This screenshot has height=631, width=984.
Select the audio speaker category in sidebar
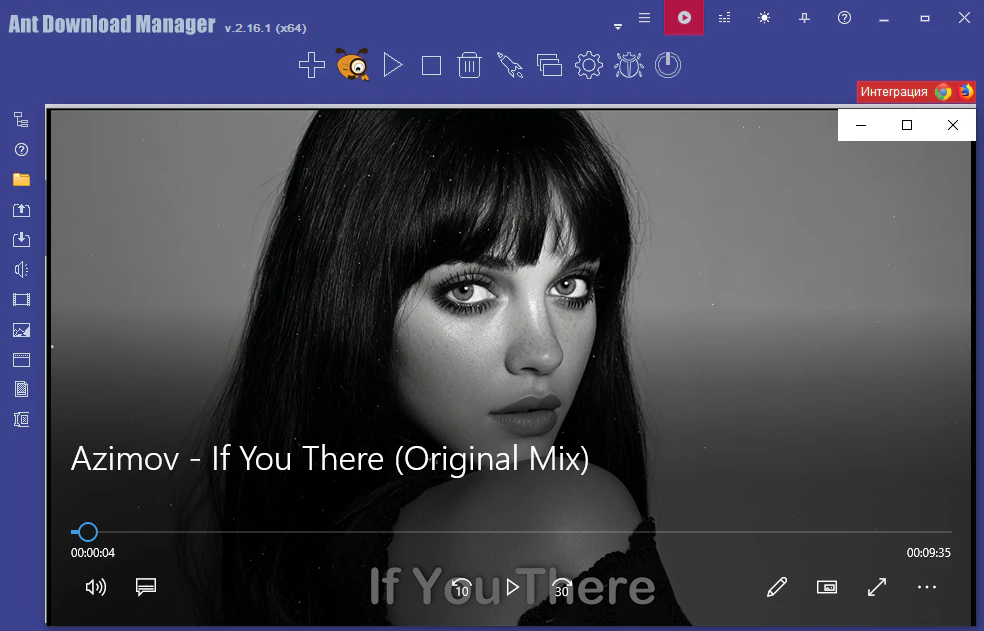pyautogui.click(x=21, y=269)
